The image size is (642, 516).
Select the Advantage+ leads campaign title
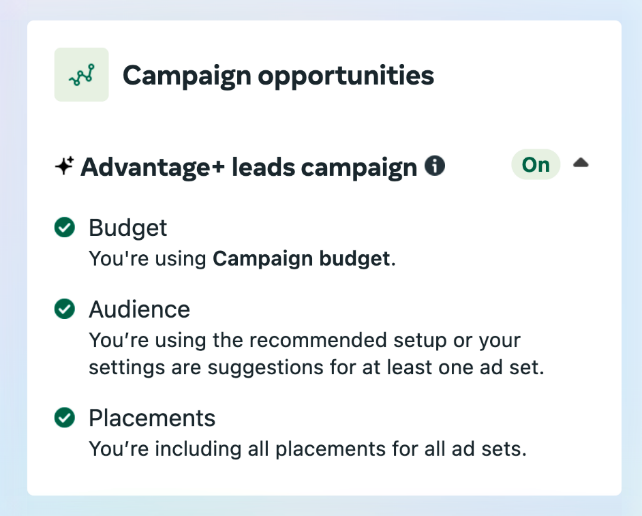coord(249,167)
